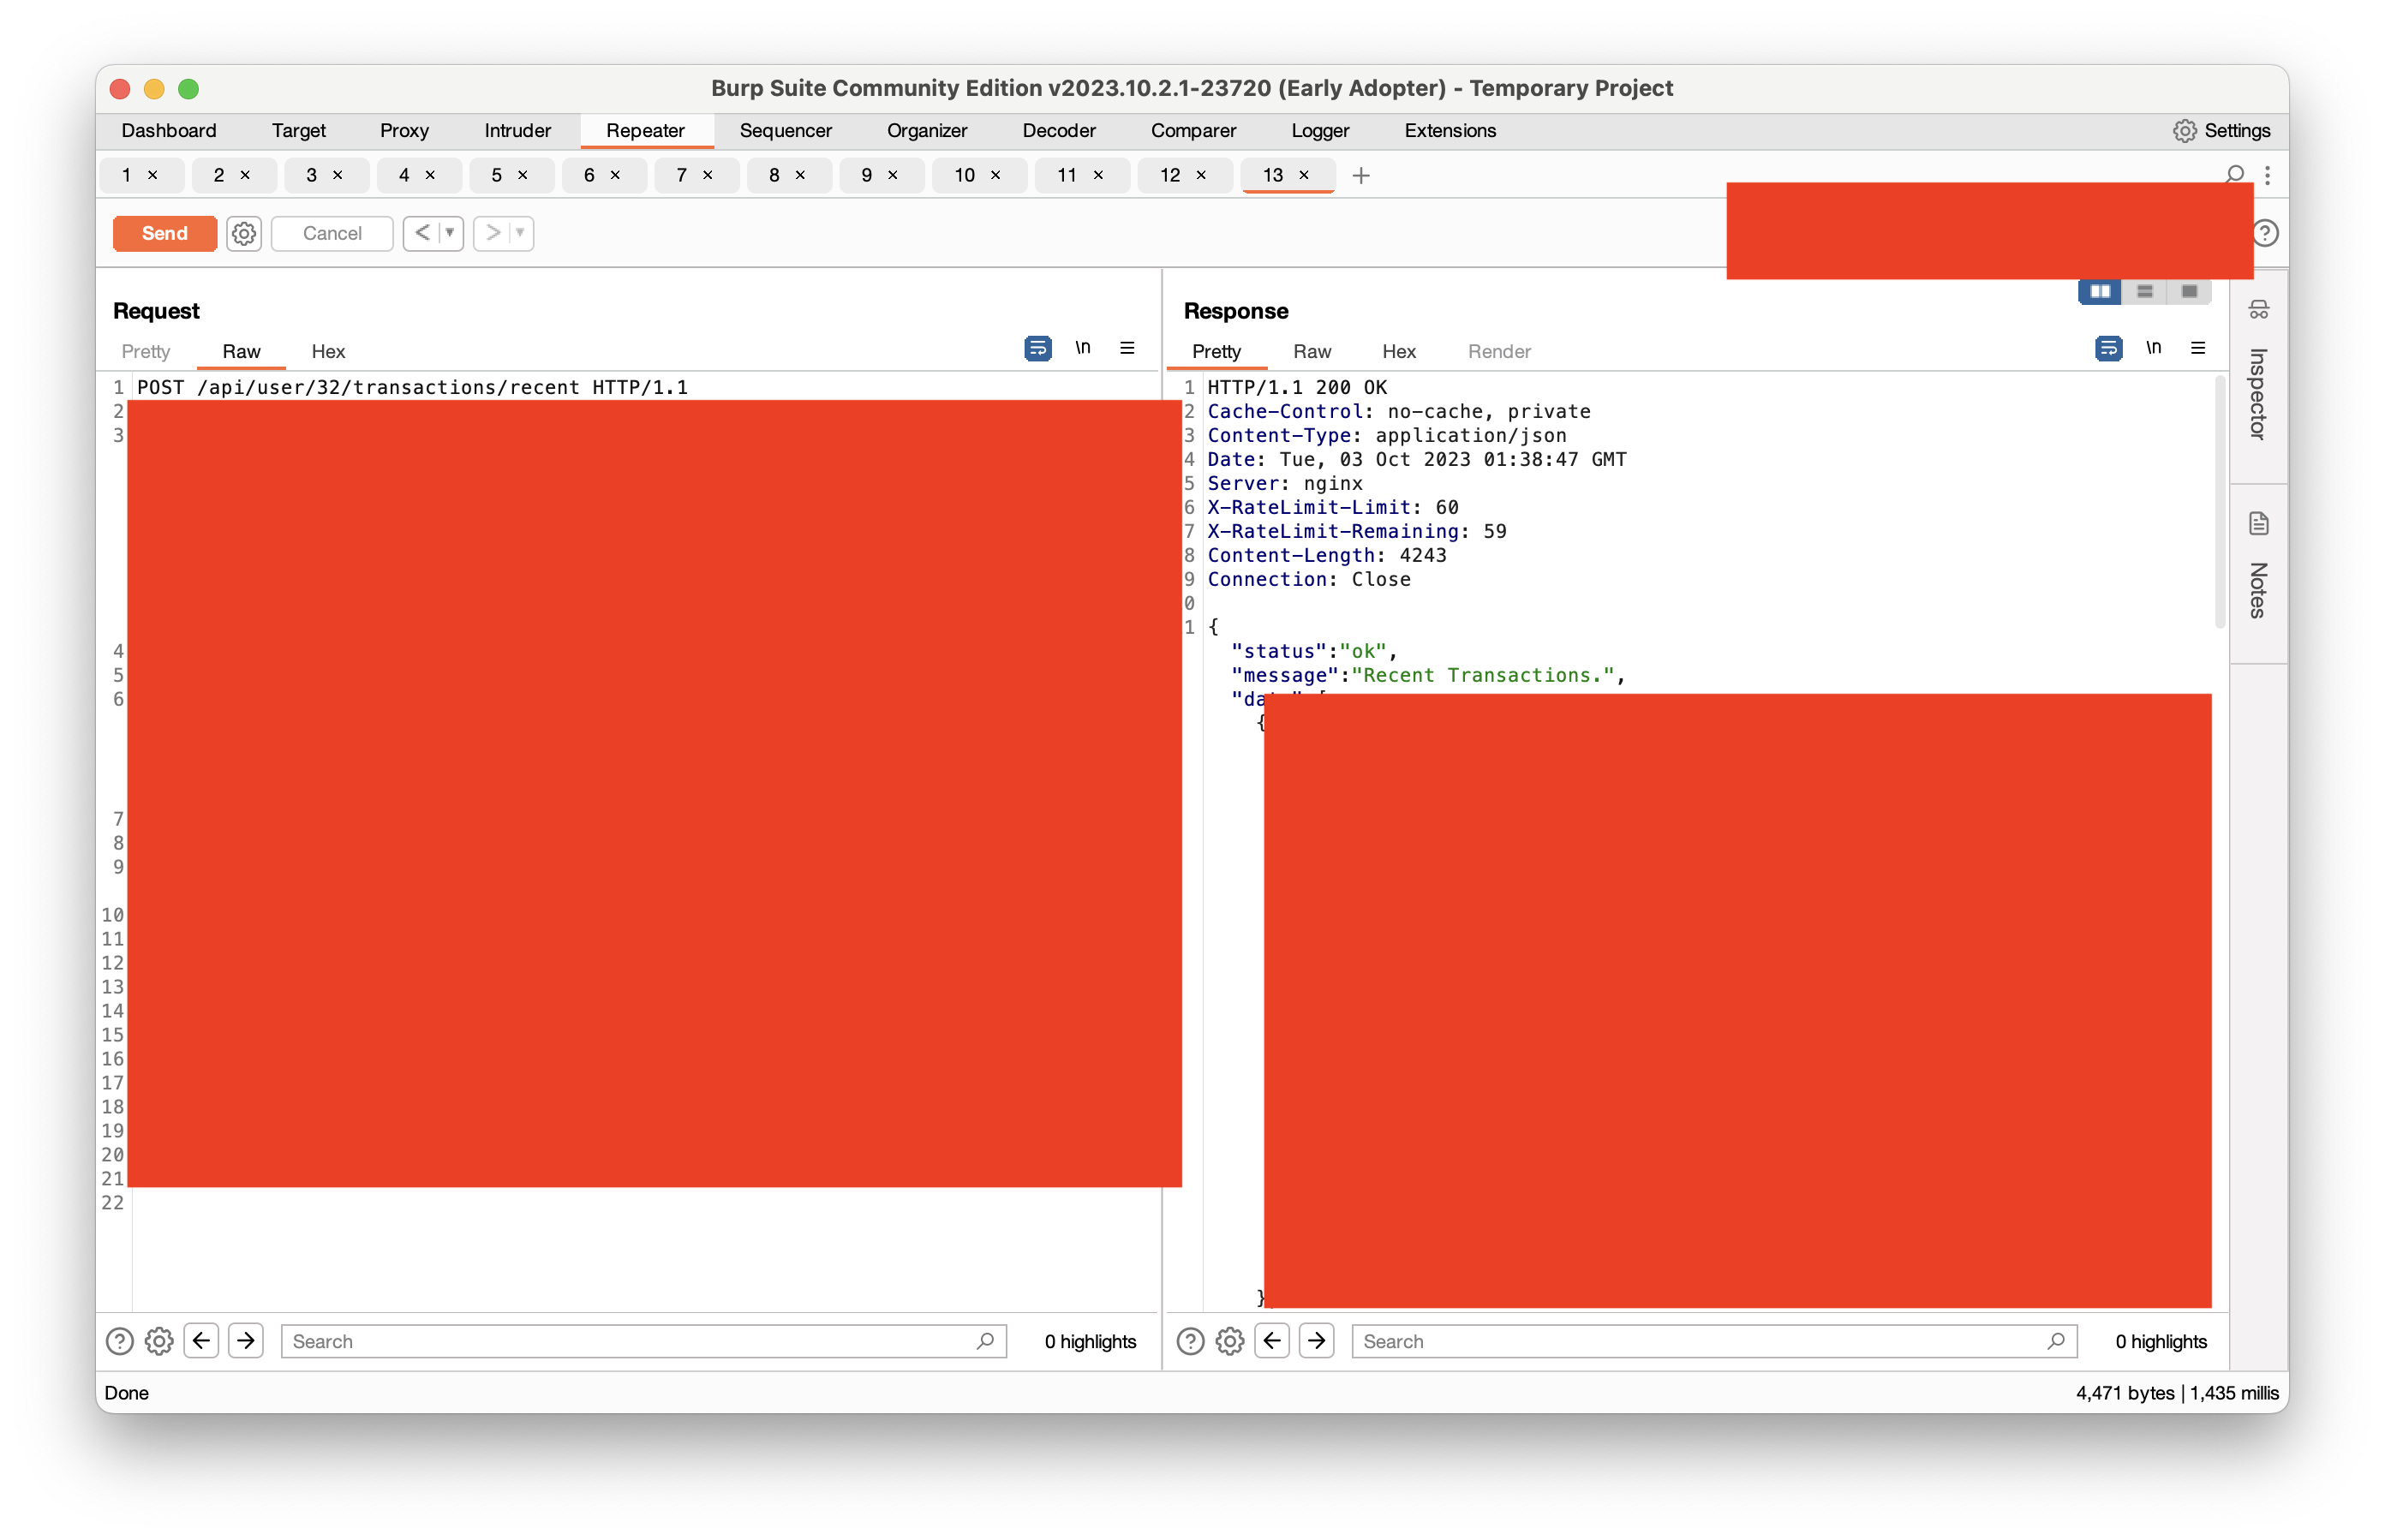Switch to the Target tab

pos(298,130)
